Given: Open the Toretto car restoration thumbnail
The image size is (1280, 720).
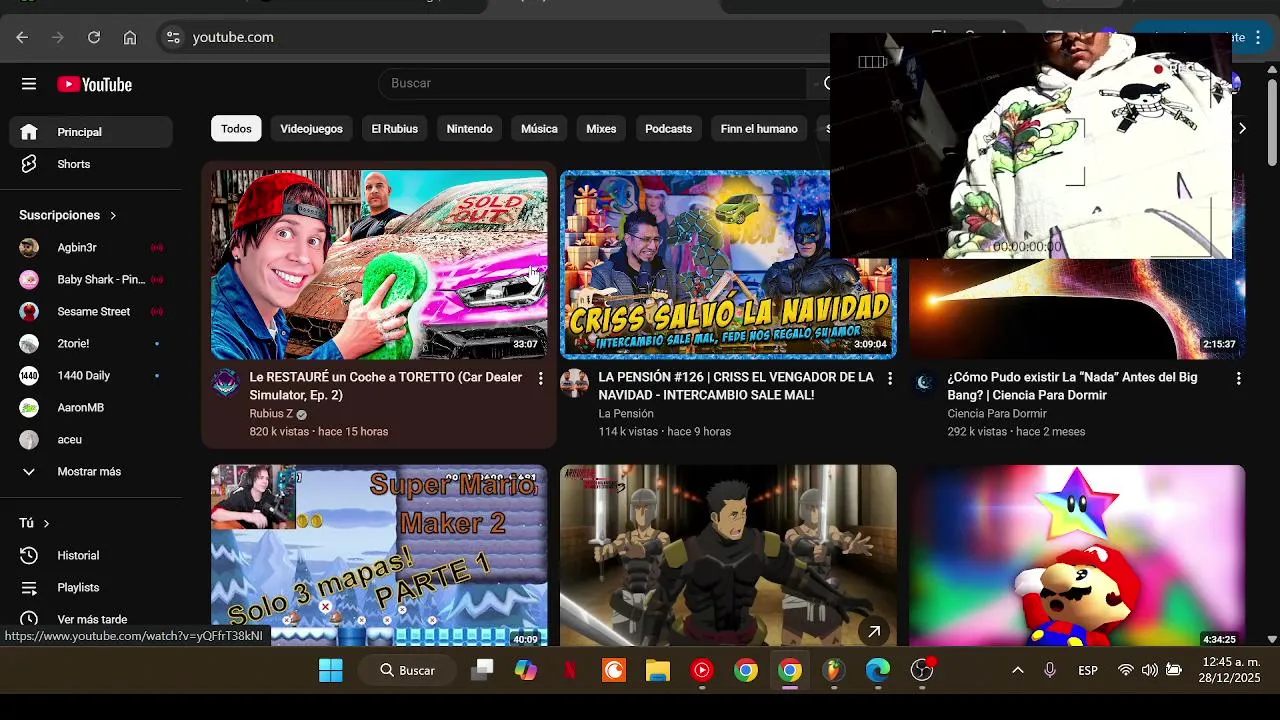Looking at the screenshot, I should click(379, 264).
